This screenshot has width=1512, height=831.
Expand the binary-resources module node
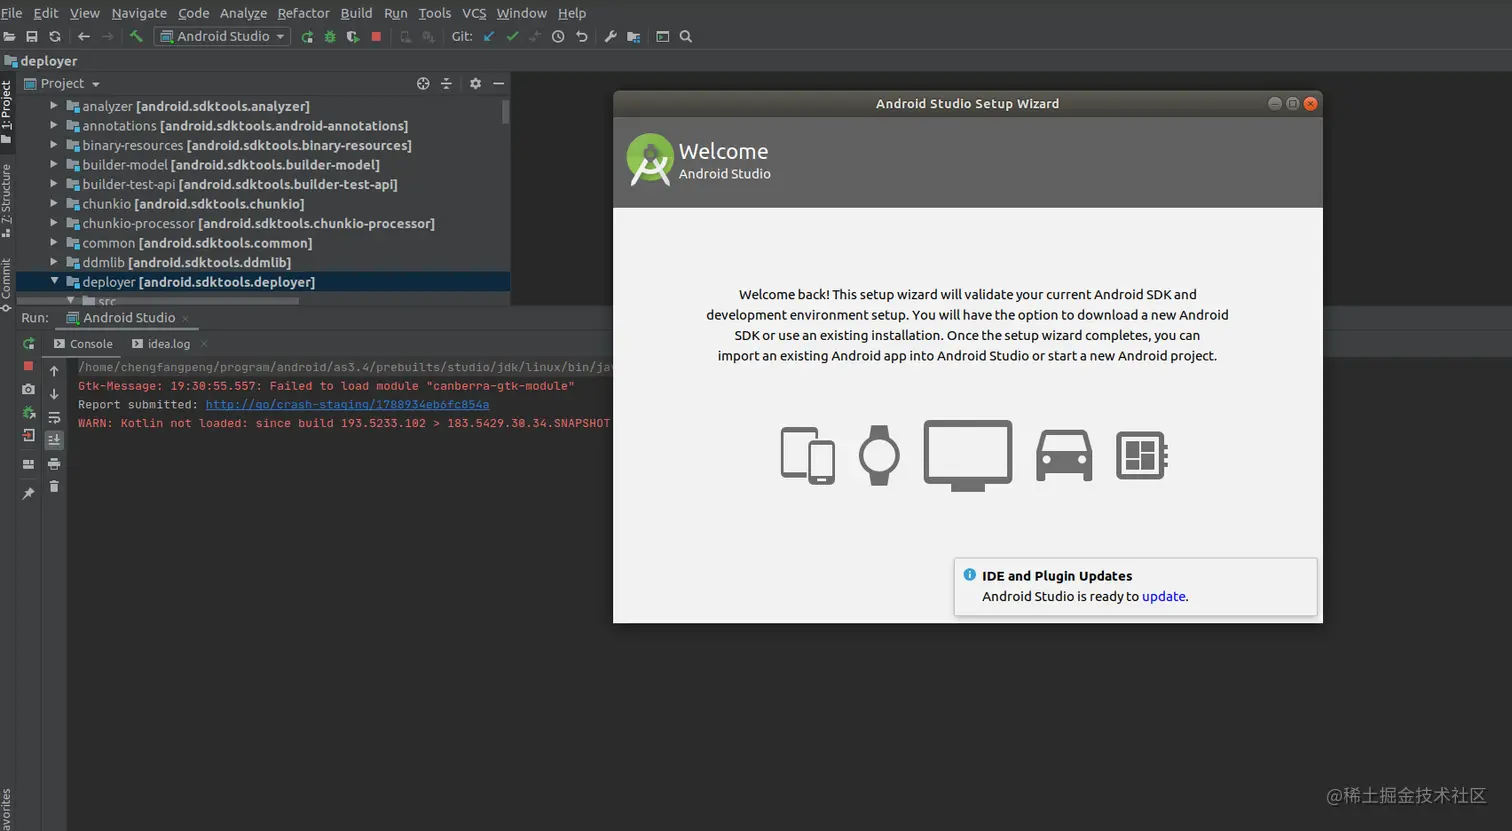pos(54,145)
